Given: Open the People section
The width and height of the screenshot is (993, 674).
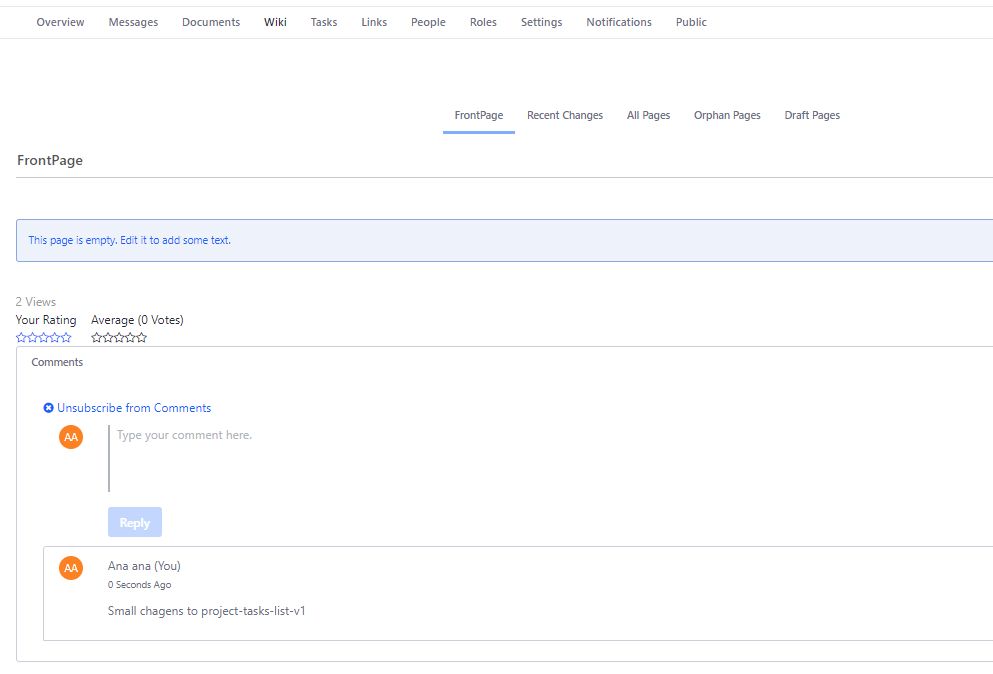Looking at the screenshot, I should point(428,22).
